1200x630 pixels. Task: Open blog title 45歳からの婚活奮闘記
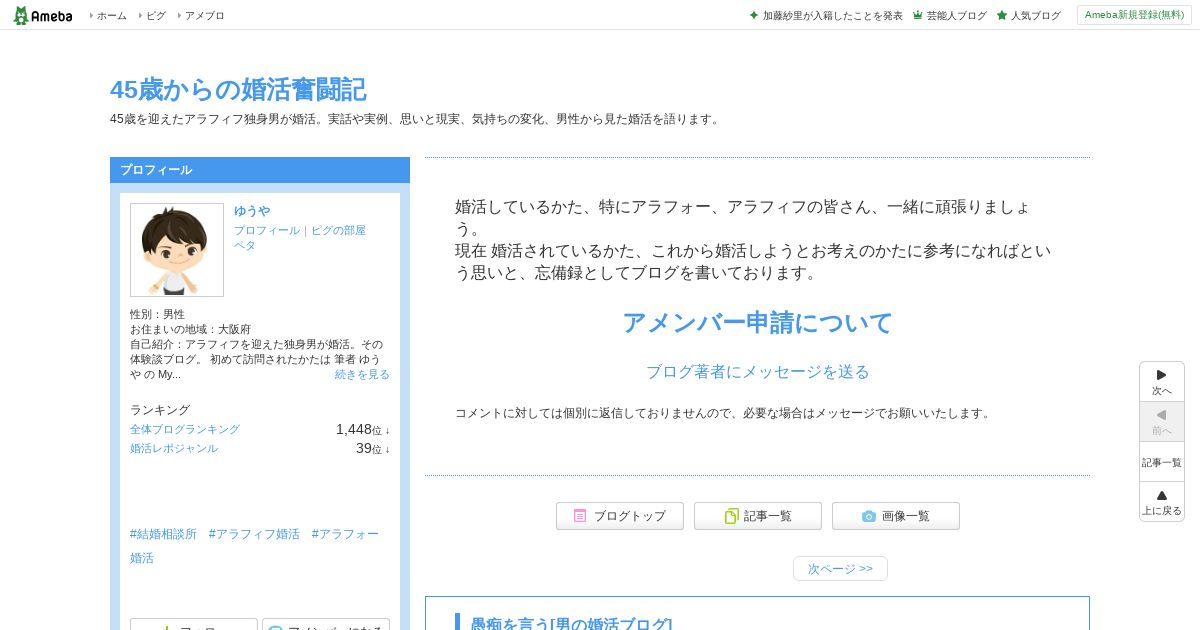click(238, 90)
